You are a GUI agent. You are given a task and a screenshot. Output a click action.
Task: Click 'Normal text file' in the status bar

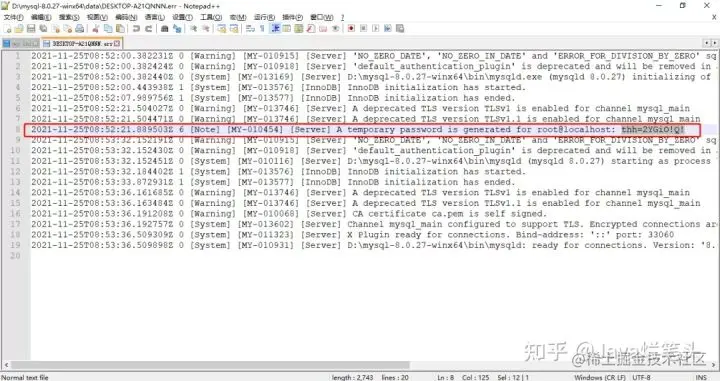click(x=25, y=377)
